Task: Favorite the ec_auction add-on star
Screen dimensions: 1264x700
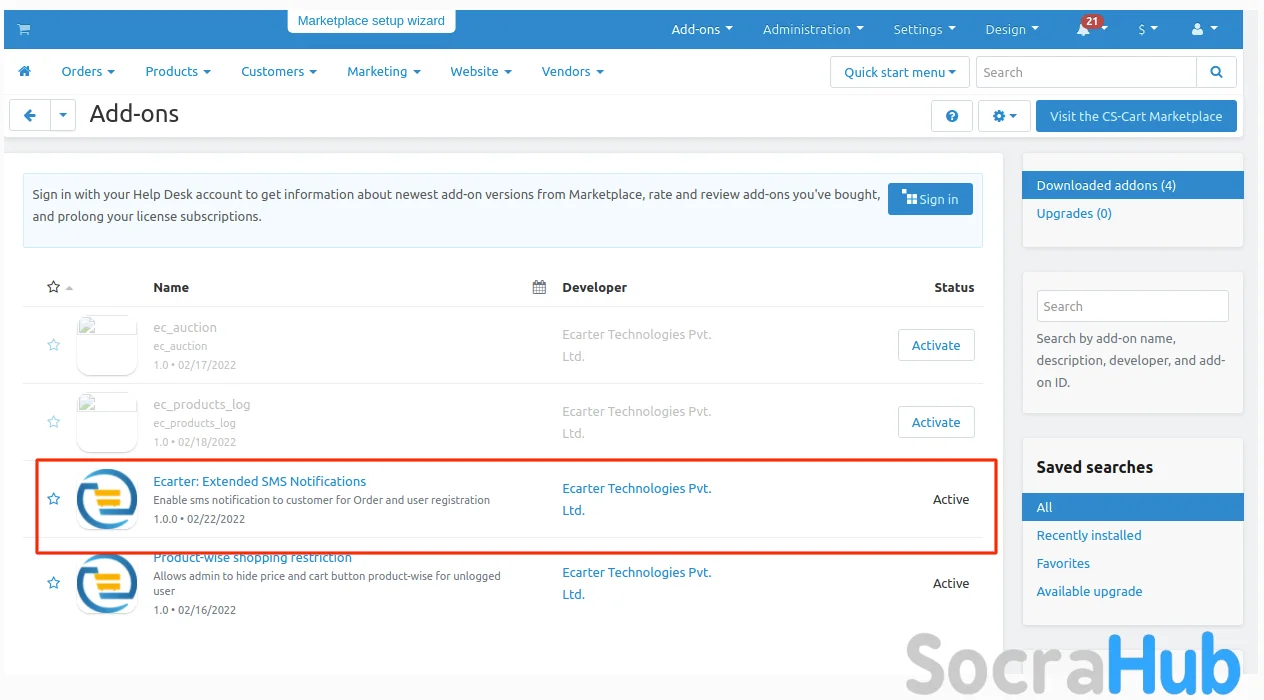Action: [x=54, y=346]
